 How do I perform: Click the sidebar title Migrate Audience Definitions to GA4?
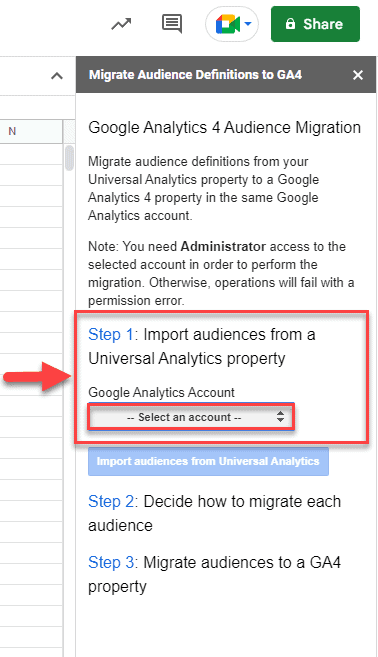pos(195,75)
